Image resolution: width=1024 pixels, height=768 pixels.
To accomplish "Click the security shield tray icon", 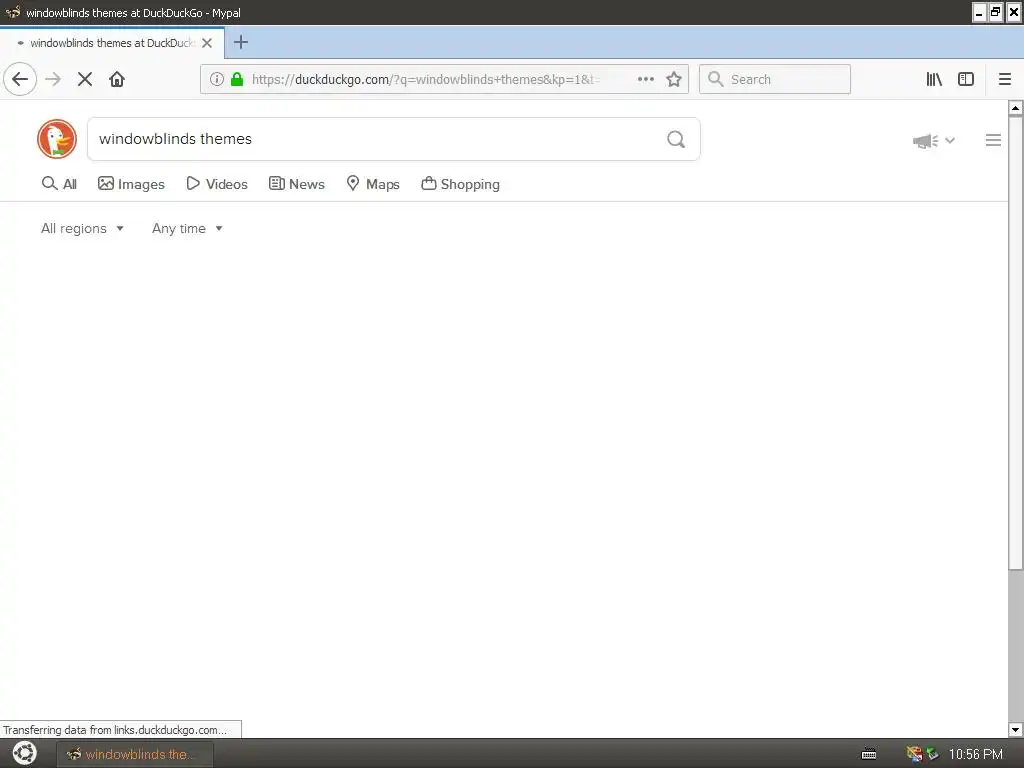I will [933, 754].
